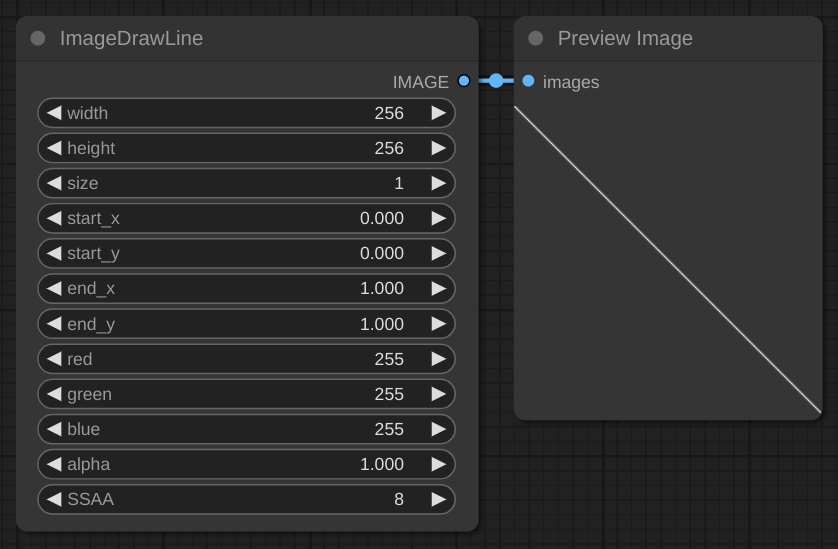Viewport: 838px width, 549px height.
Task: Increment start_y with its right arrow
Action: coord(438,253)
